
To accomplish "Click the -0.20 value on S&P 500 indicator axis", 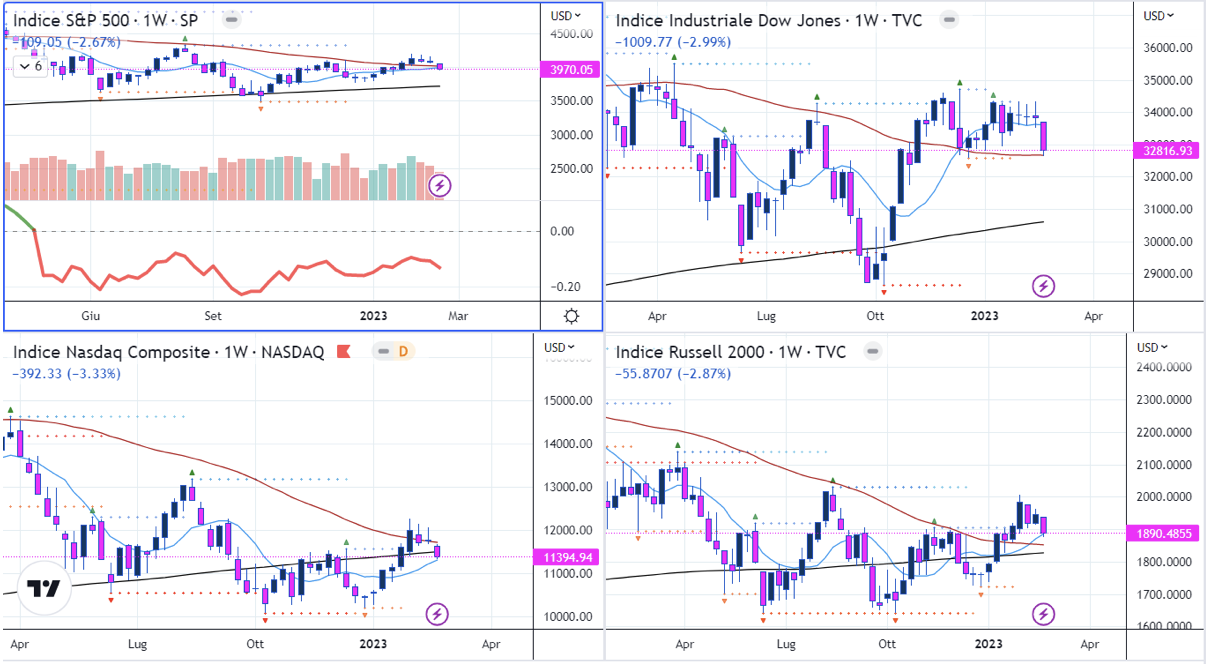I will pos(568,288).
